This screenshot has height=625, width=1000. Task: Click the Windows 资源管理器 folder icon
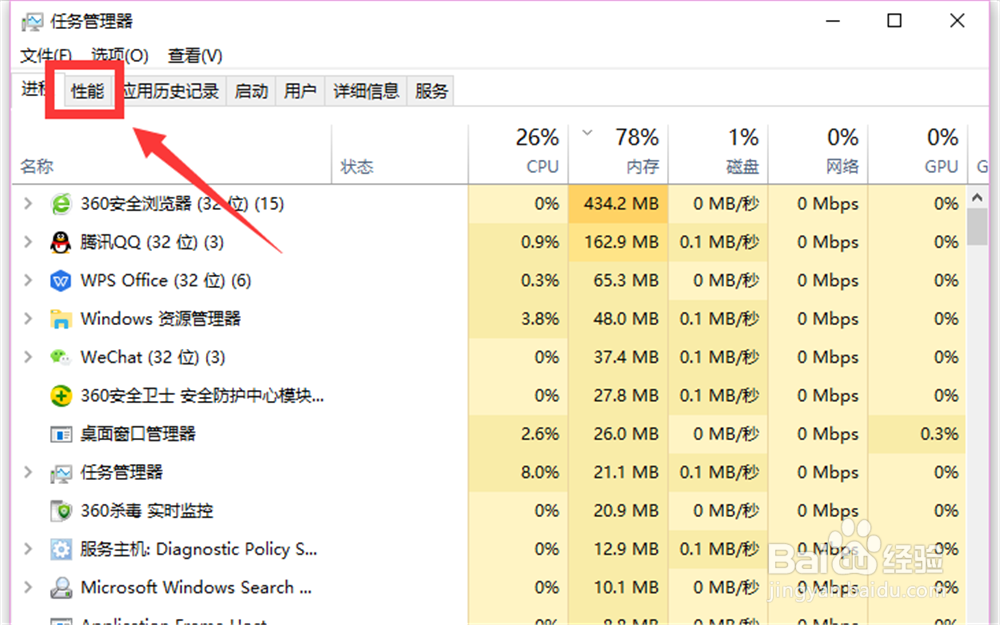point(61,319)
